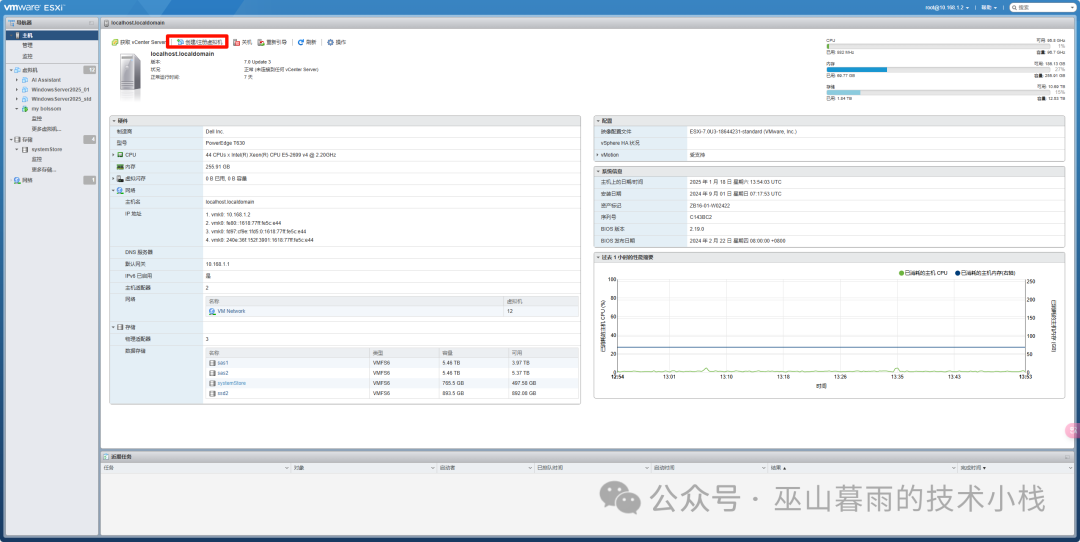Toggle the host CPU consumed legend item
Viewport: 1080px width, 542px height.
click(x=901, y=272)
